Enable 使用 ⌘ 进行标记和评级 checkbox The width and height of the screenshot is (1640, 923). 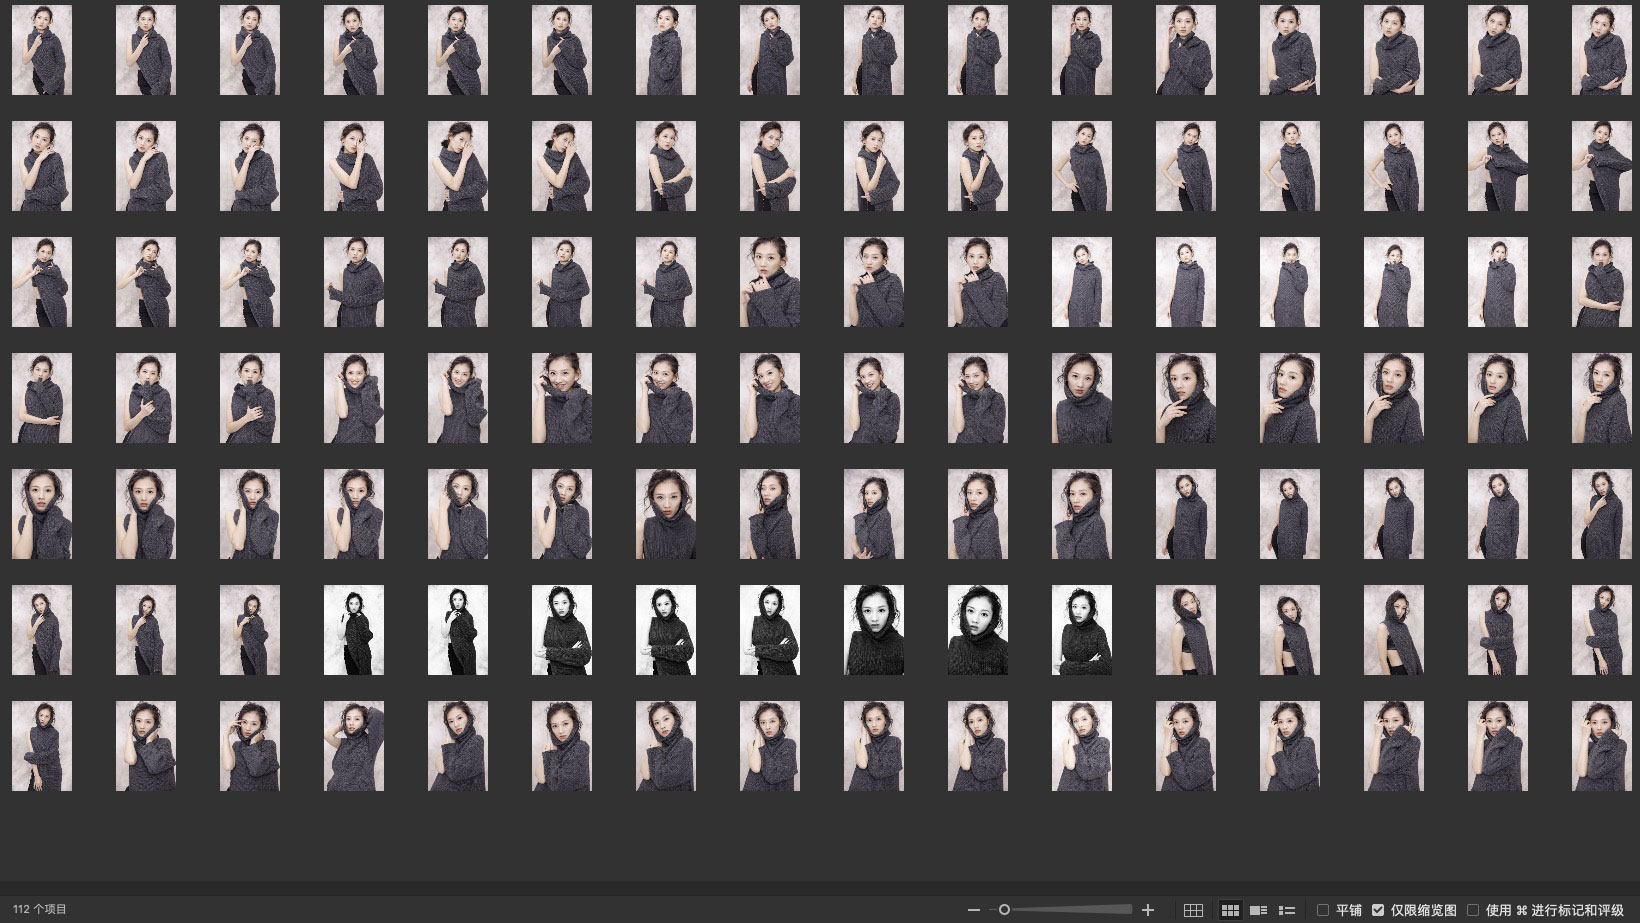pos(1473,910)
